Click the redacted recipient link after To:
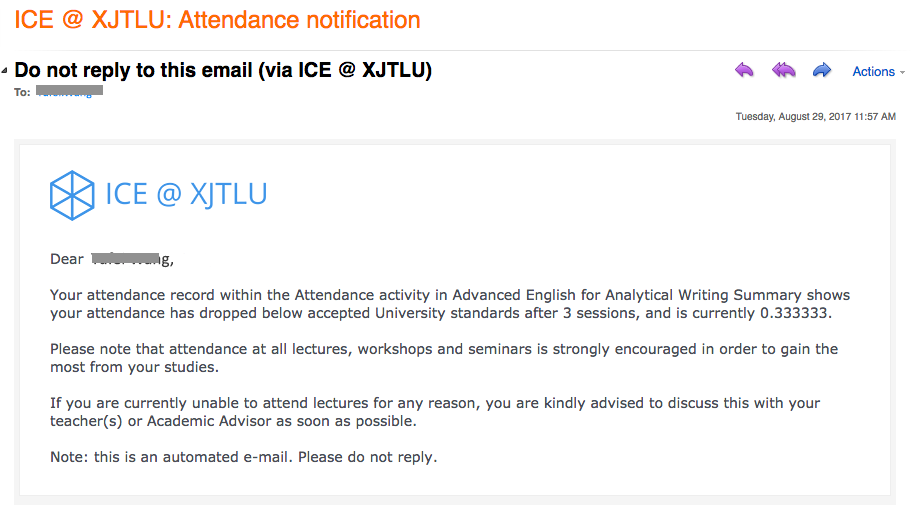Image resolution: width=913 pixels, height=505 pixels. [69, 91]
